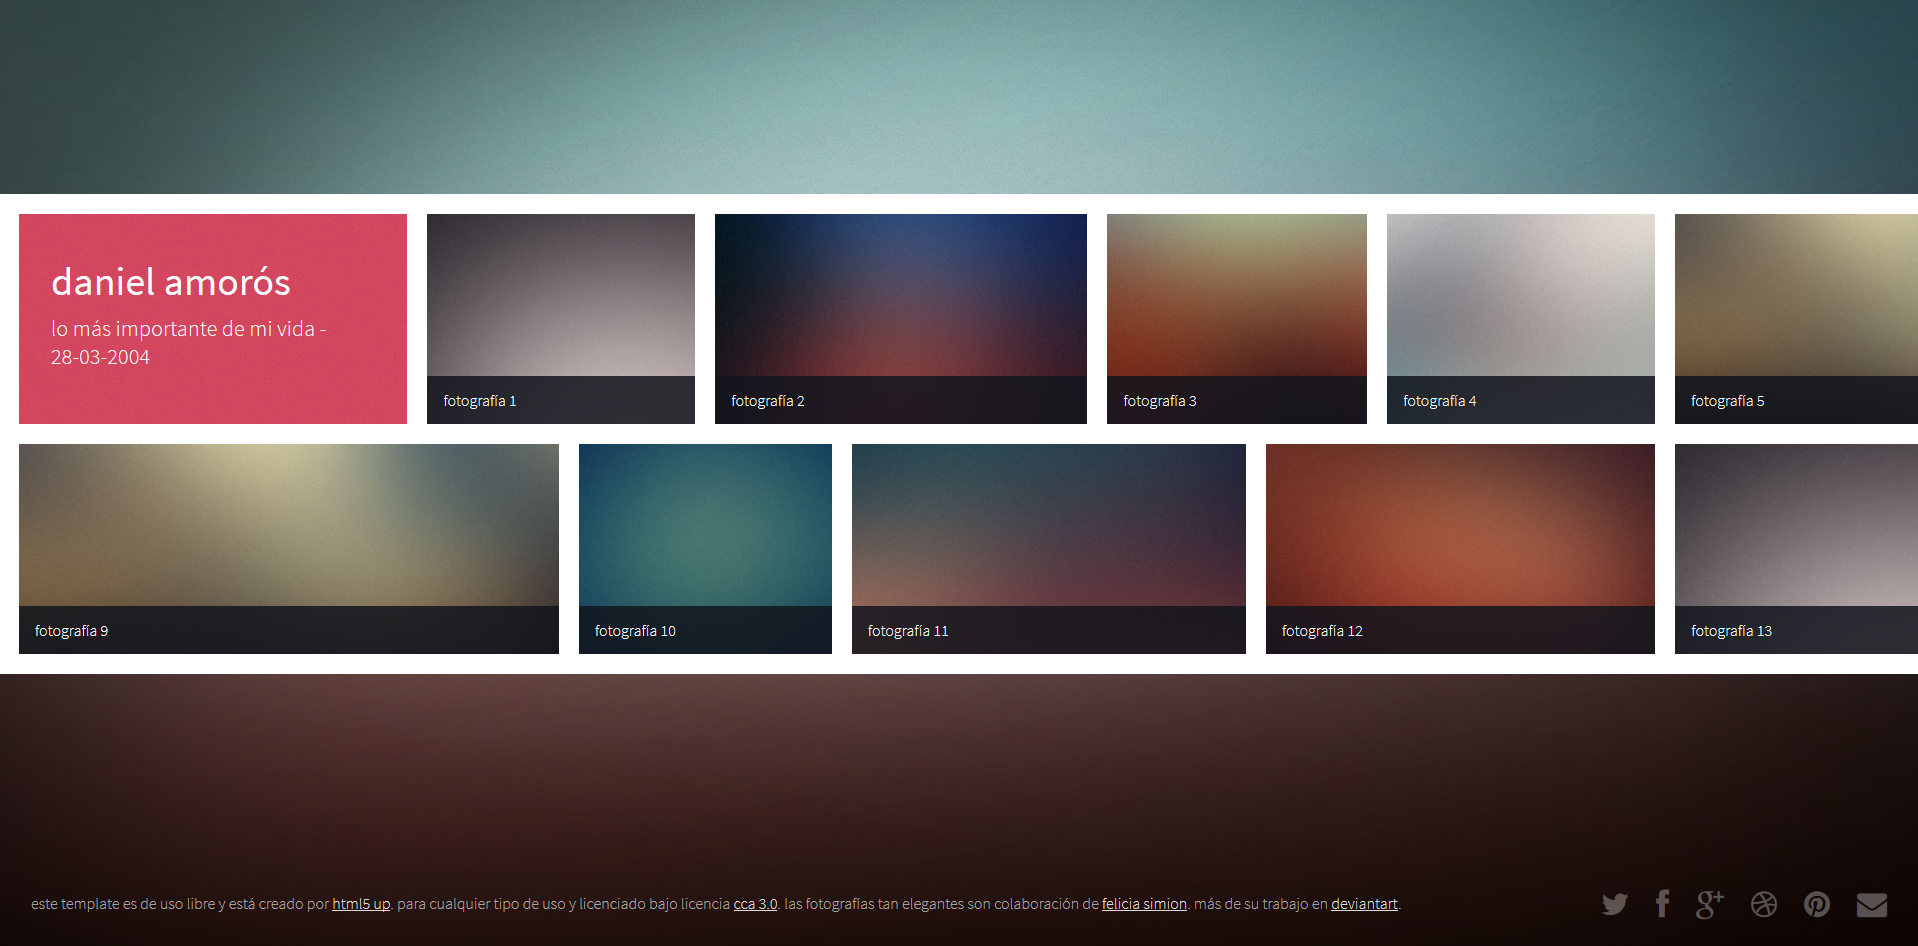Open the fotografía 12 thumbnail
The width and height of the screenshot is (1918, 946).
[x=1460, y=548]
